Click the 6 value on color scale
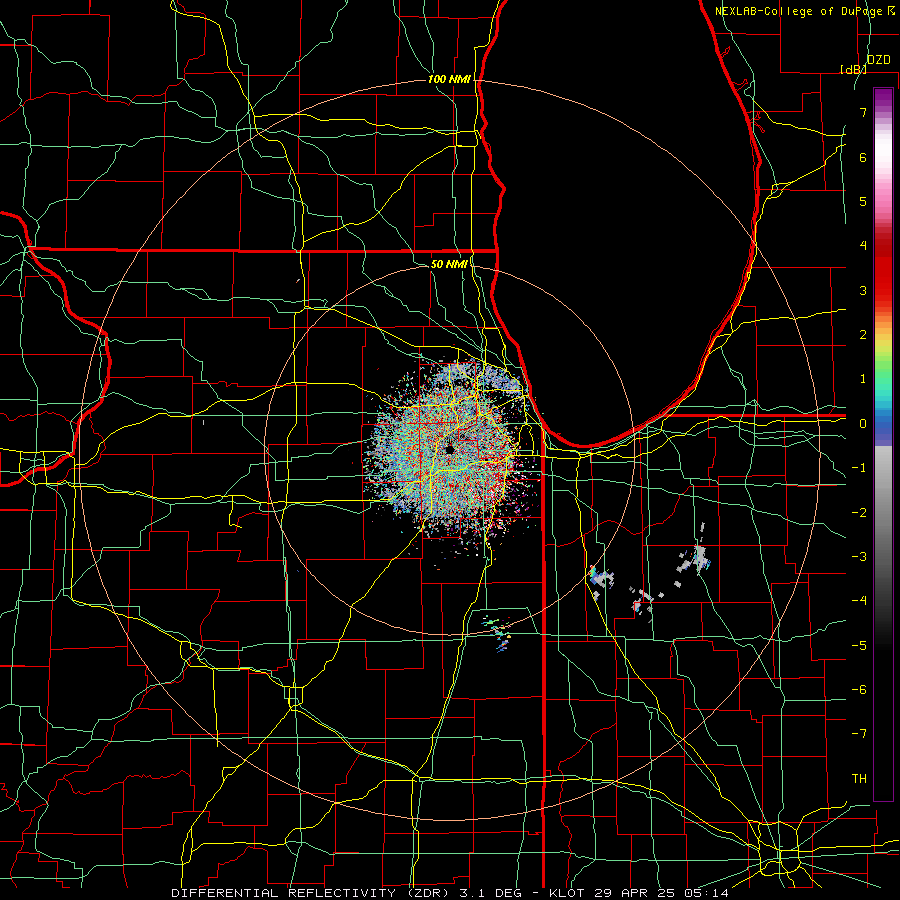Viewport: 900px width, 900px height. pos(863,157)
